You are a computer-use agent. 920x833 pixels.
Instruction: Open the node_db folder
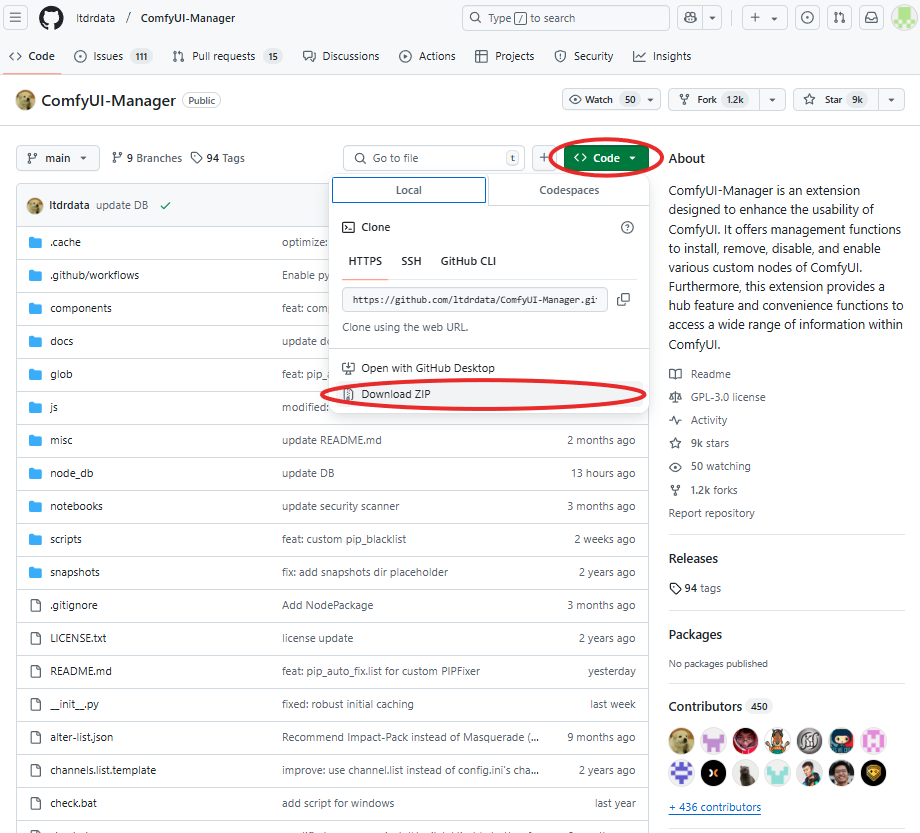pos(72,473)
